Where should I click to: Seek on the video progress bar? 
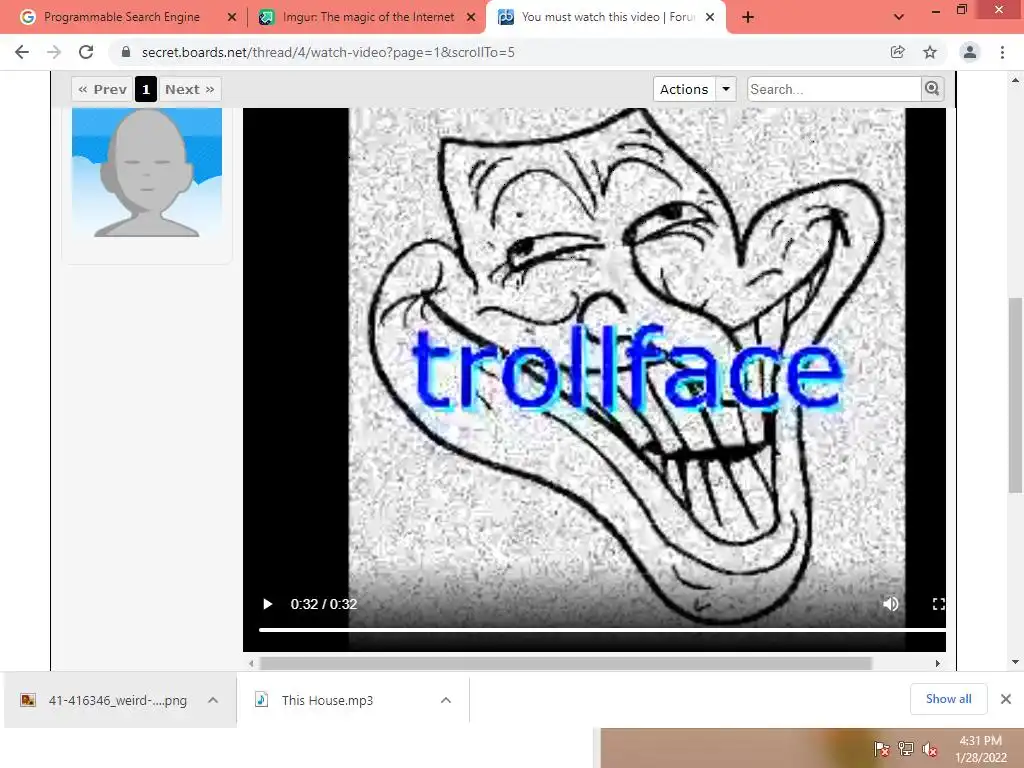[x=602, y=630]
